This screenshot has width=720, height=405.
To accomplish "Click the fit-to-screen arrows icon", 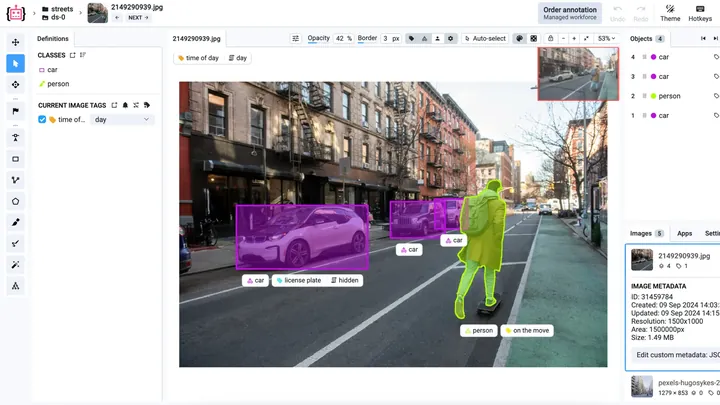I will click(586, 39).
